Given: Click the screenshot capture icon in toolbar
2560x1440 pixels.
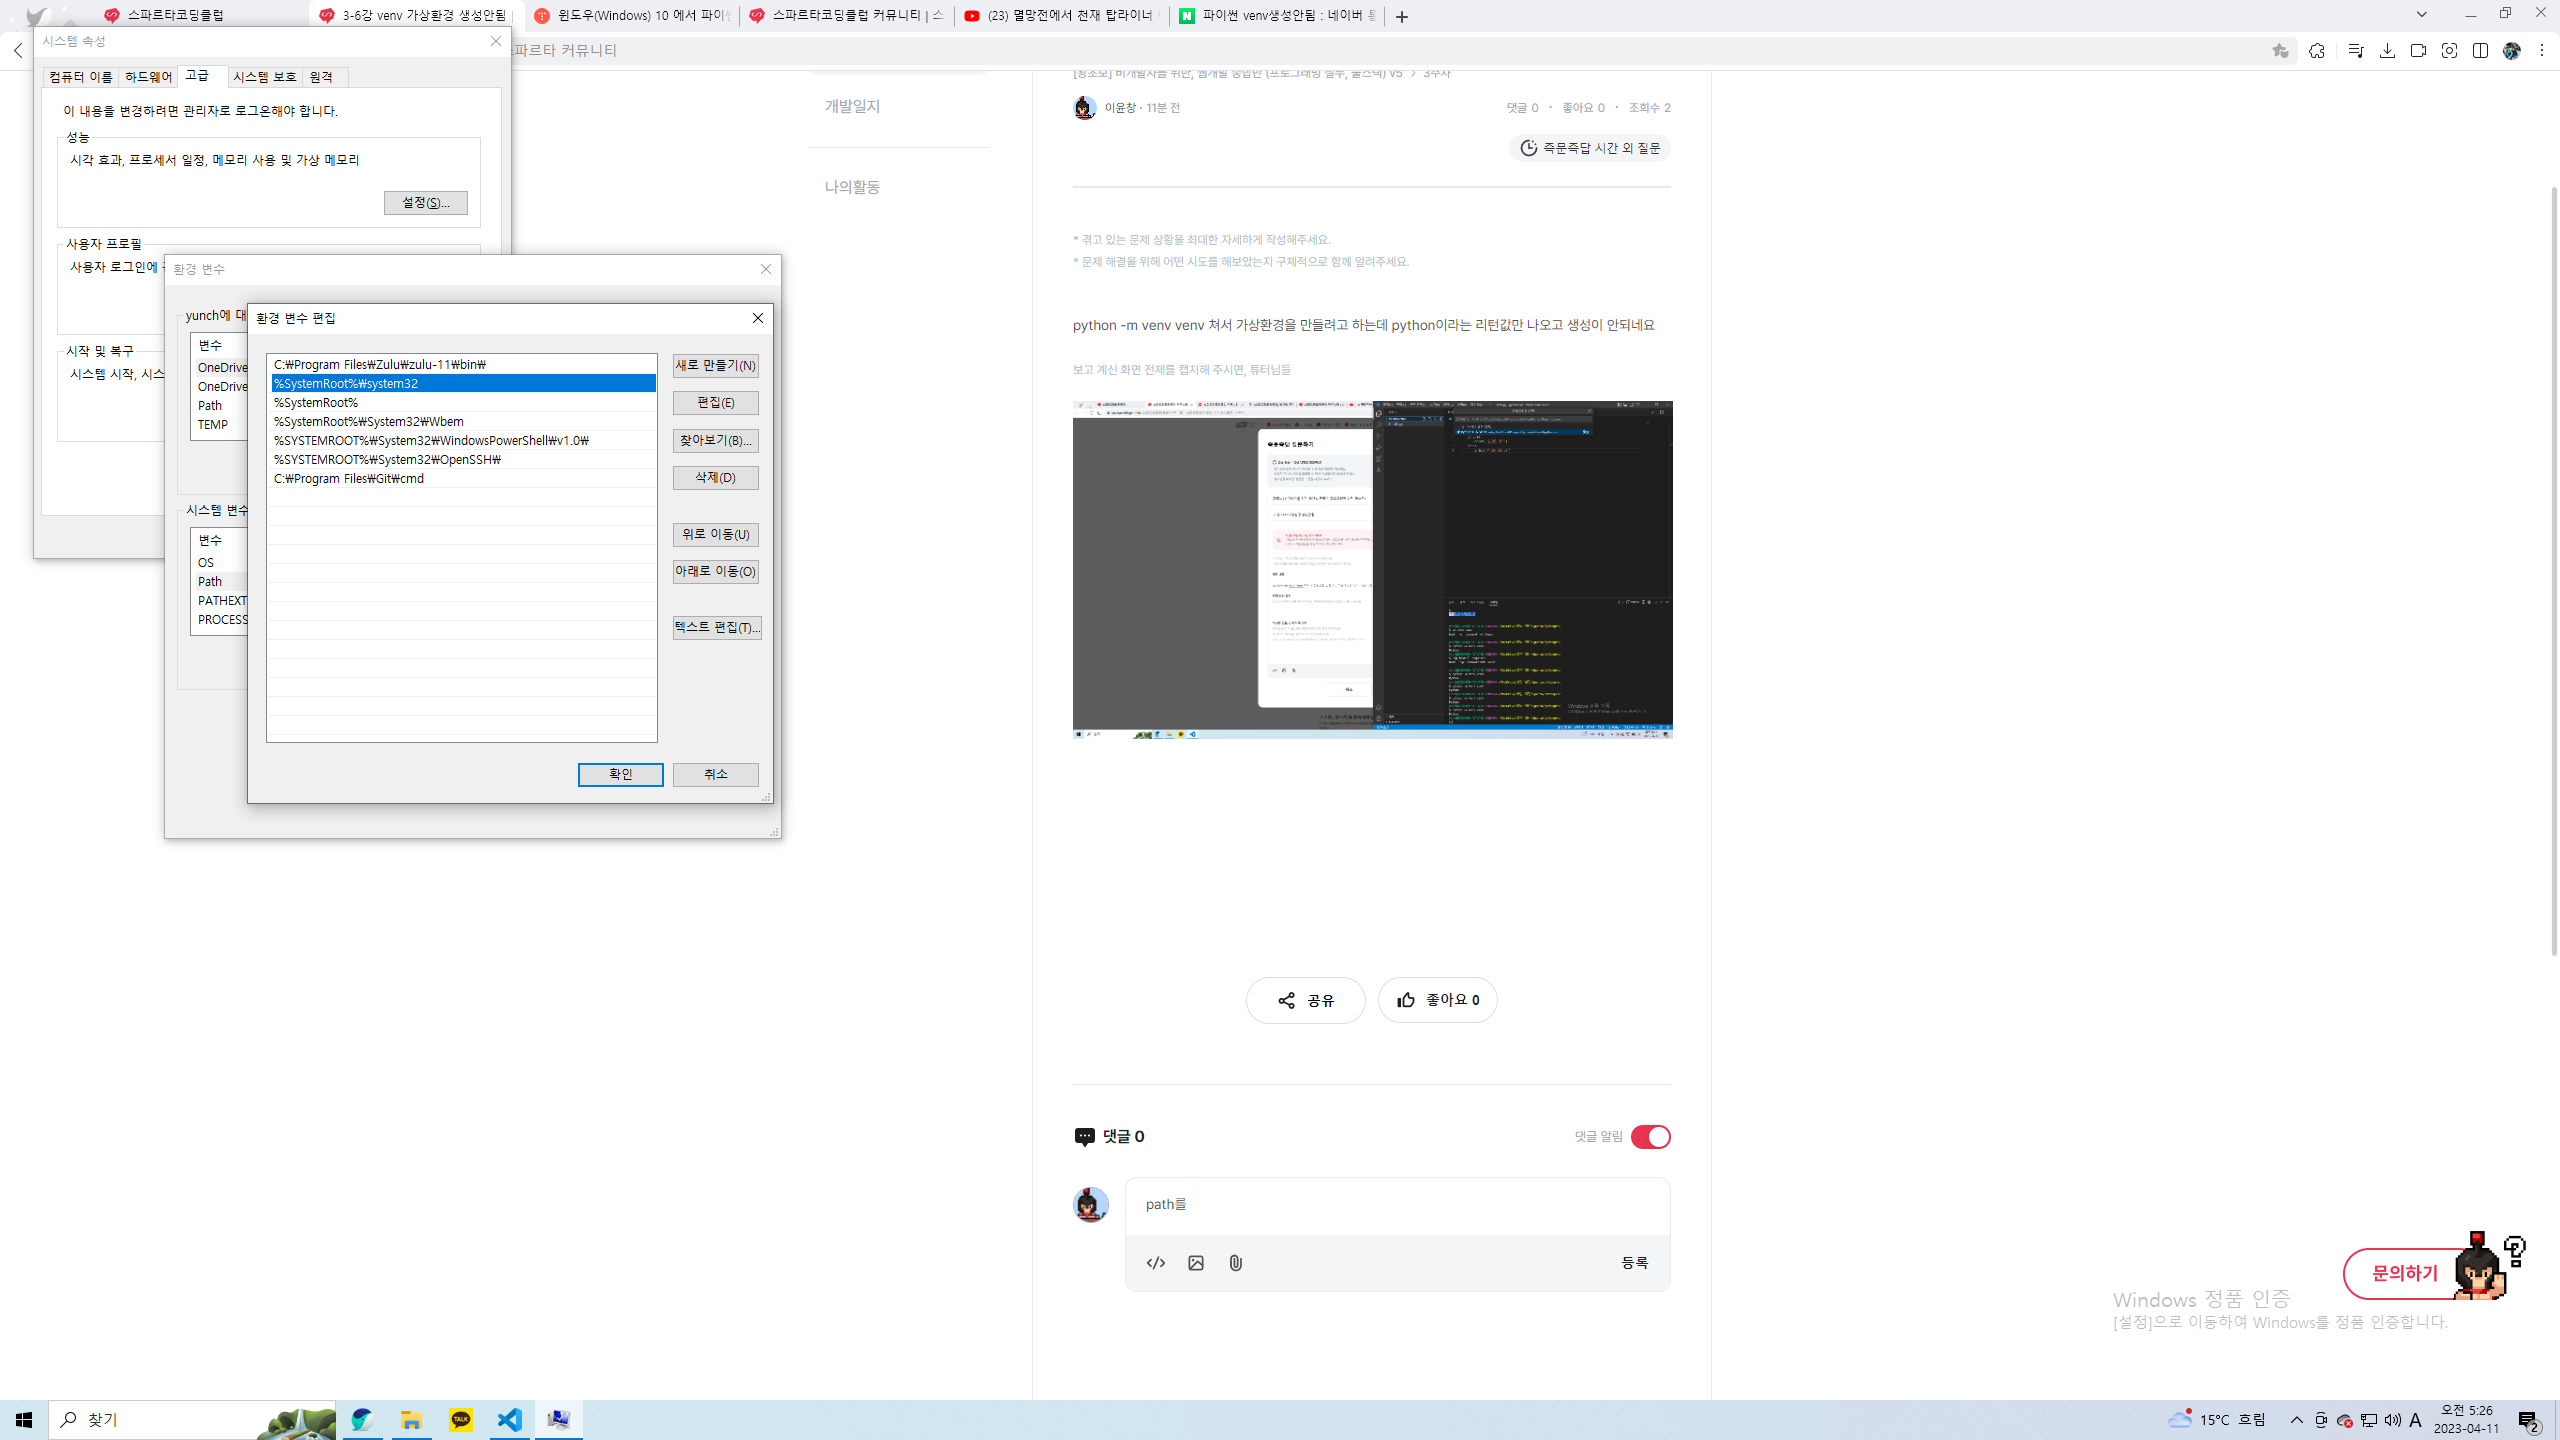Looking at the screenshot, I should tap(2449, 51).
